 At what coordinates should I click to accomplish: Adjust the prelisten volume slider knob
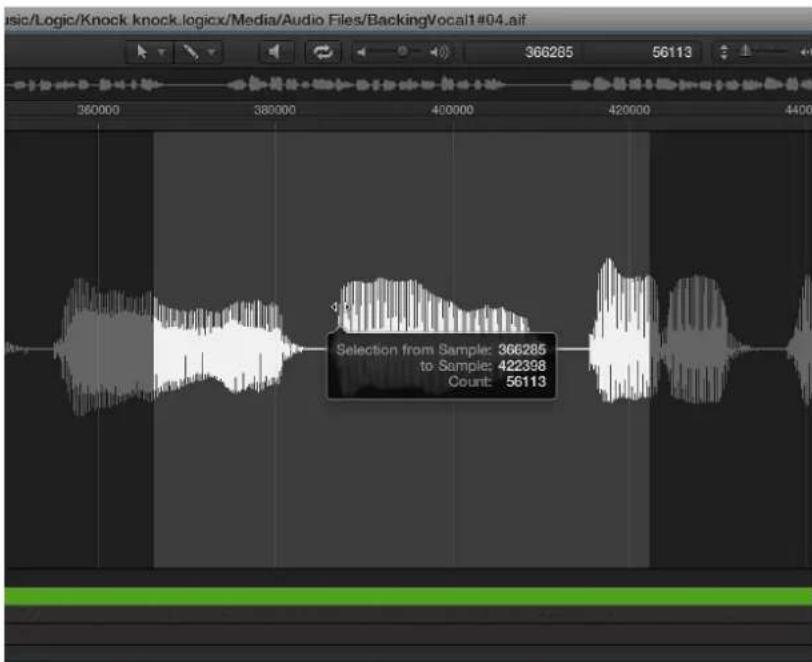402,51
